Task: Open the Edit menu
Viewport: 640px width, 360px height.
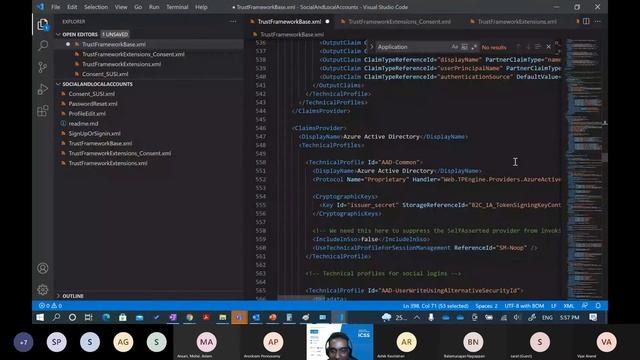Action: pyautogui.click(x=72, y=7)
